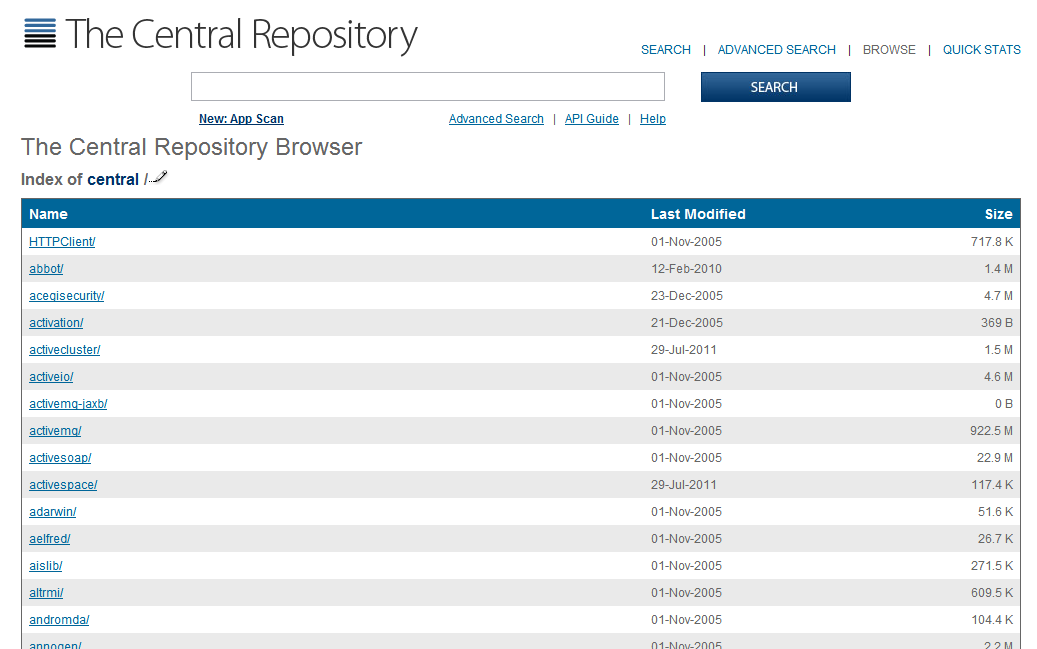Open the Help link
This screenshot has height=649, width=1037.
pos(653,119)
